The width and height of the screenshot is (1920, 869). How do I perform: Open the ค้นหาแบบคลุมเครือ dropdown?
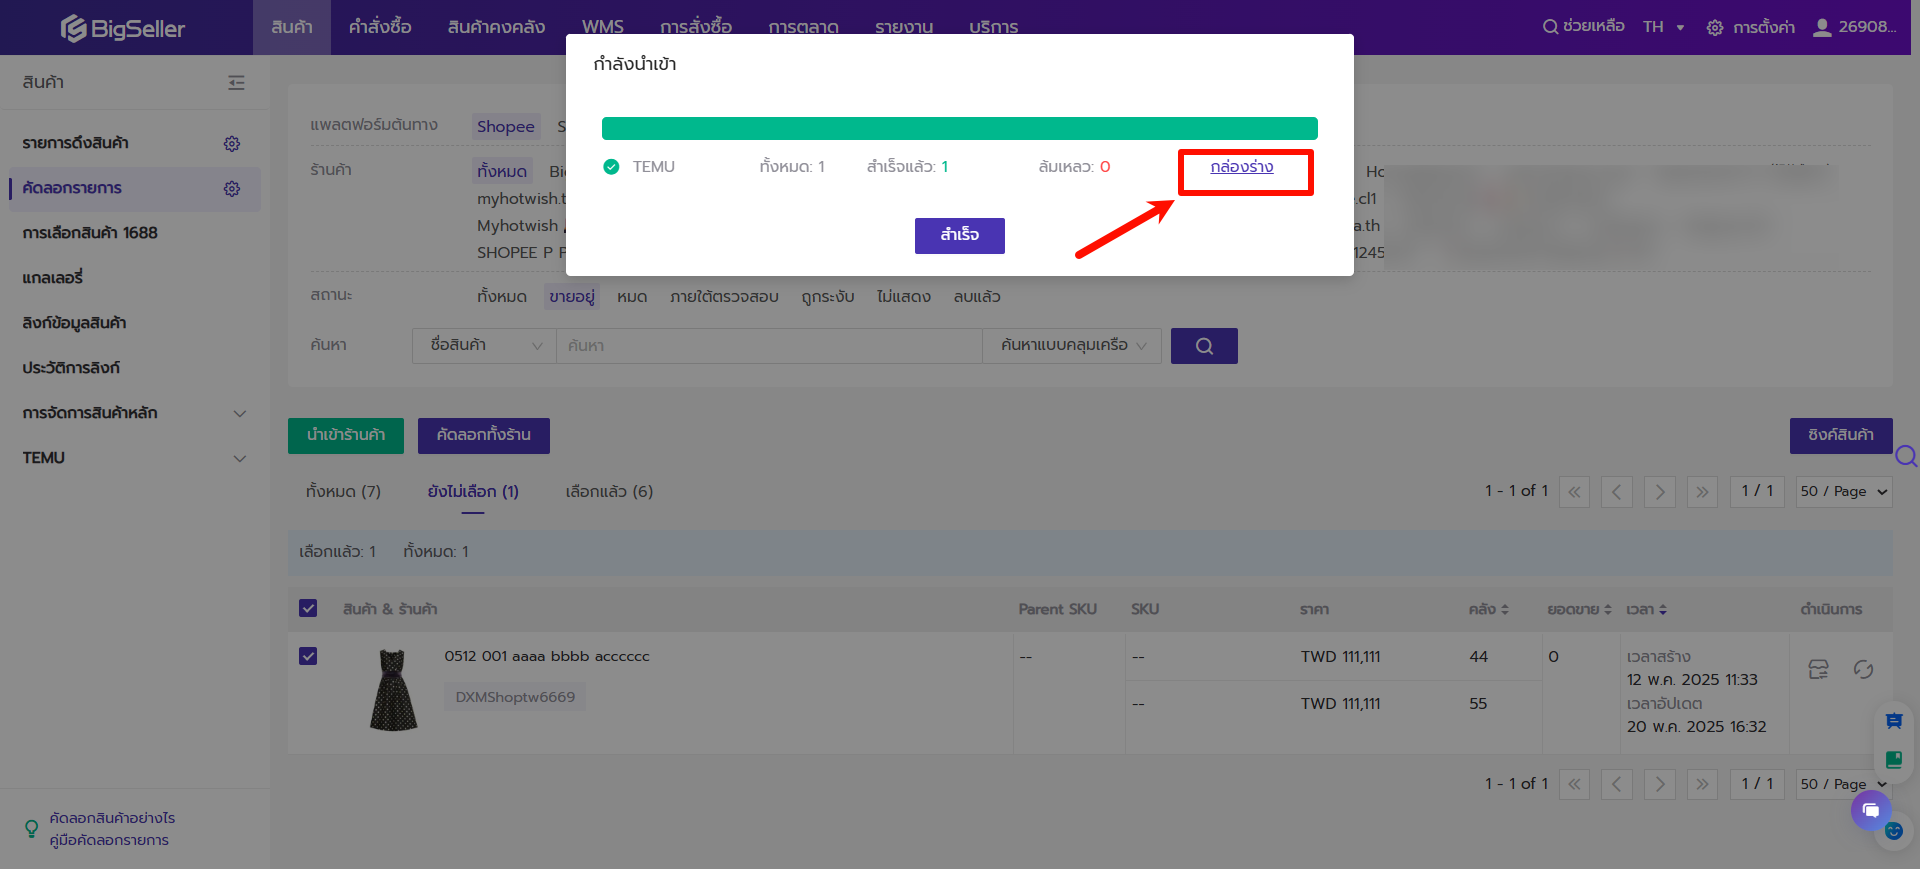[x=1072, y=346]
